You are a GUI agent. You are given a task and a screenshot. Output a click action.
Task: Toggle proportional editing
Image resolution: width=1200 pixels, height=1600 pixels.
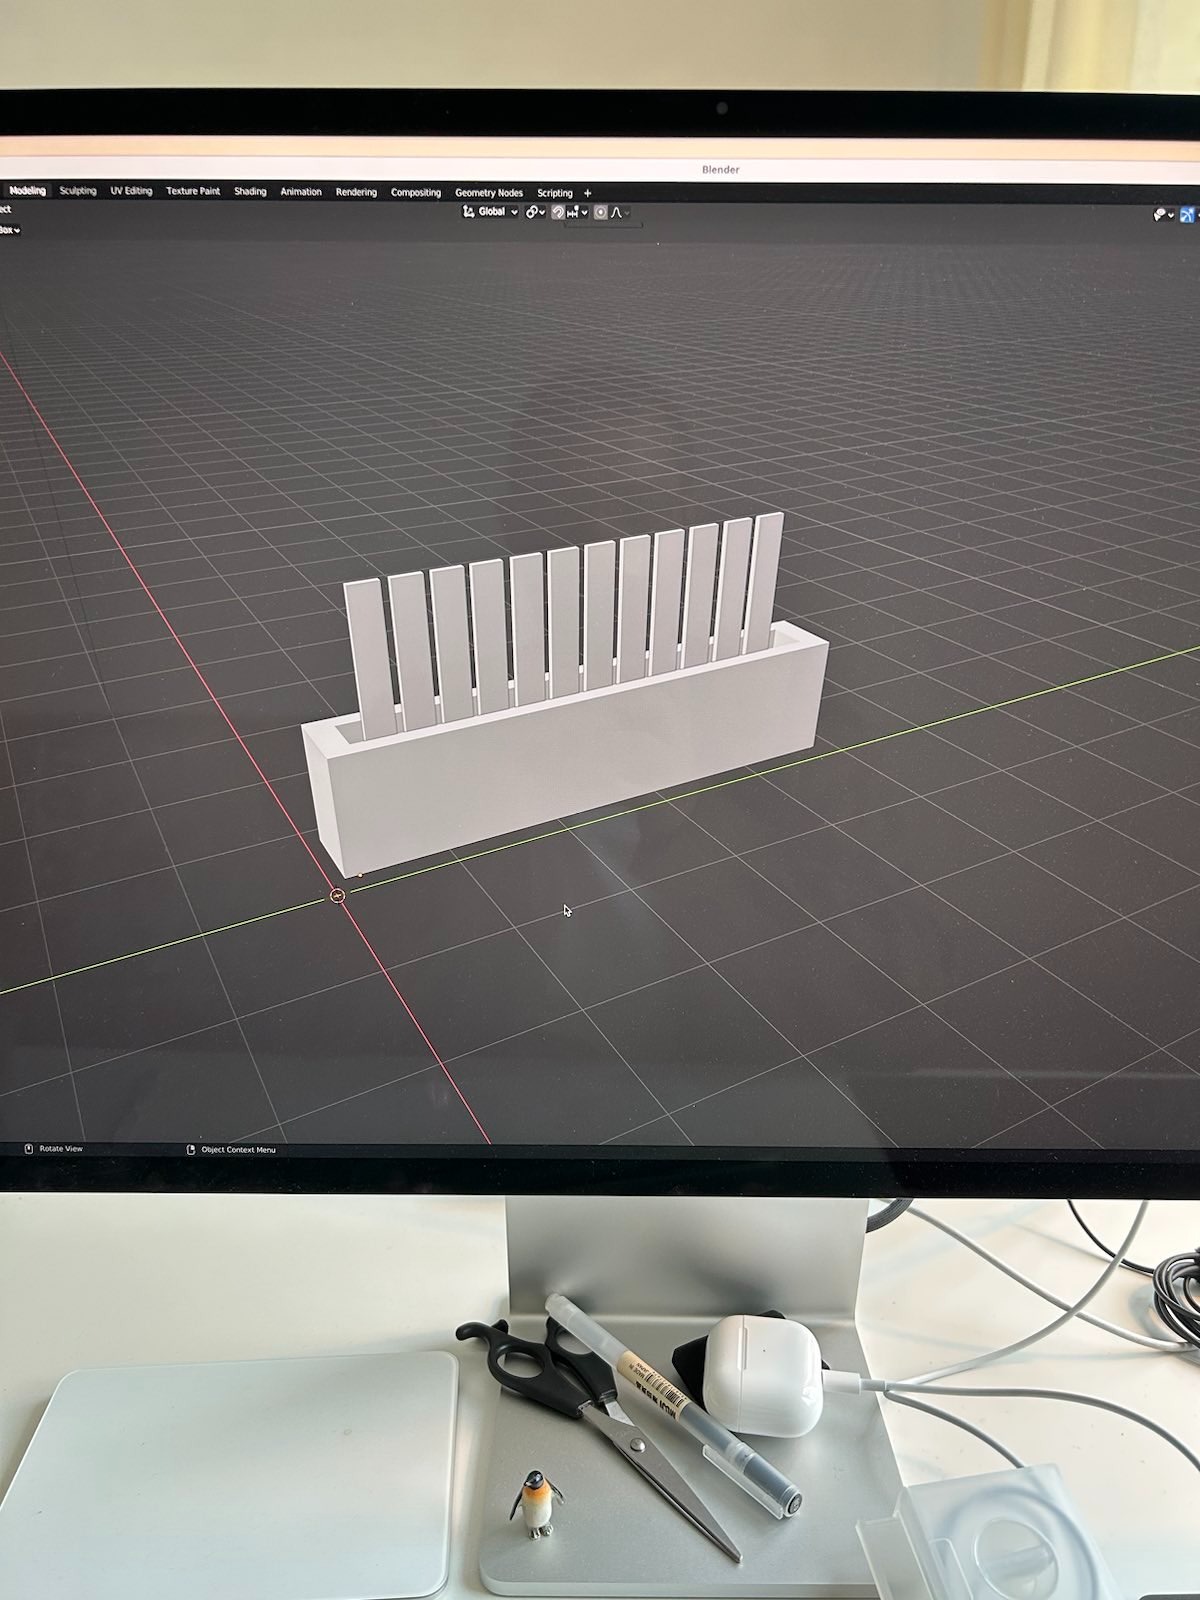601,212
